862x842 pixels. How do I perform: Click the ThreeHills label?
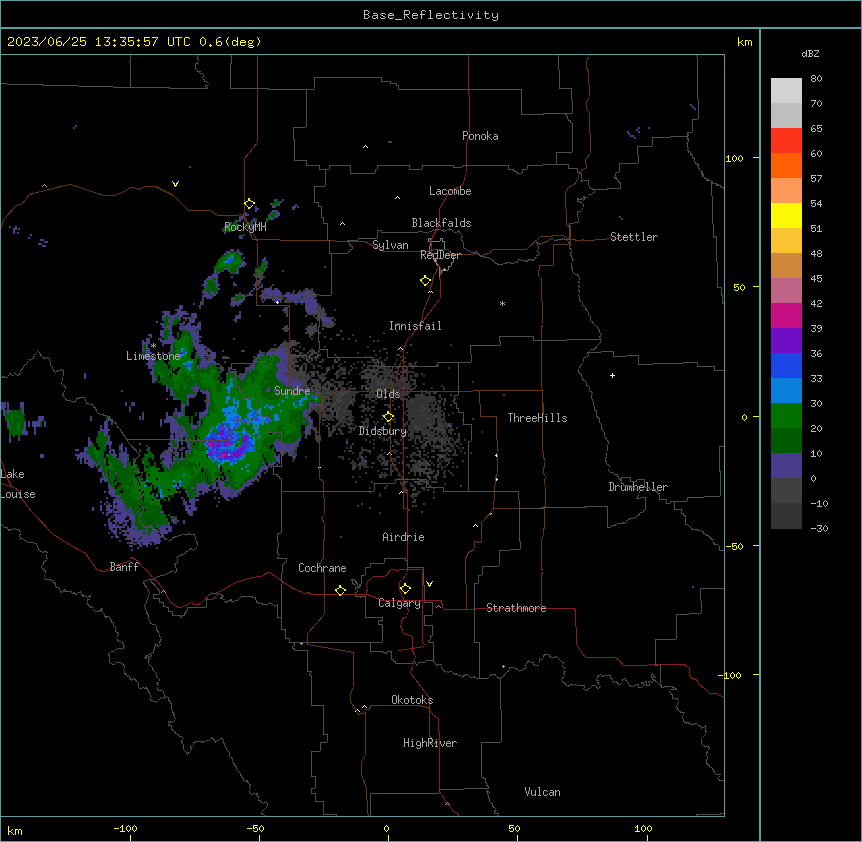[537, 418]
